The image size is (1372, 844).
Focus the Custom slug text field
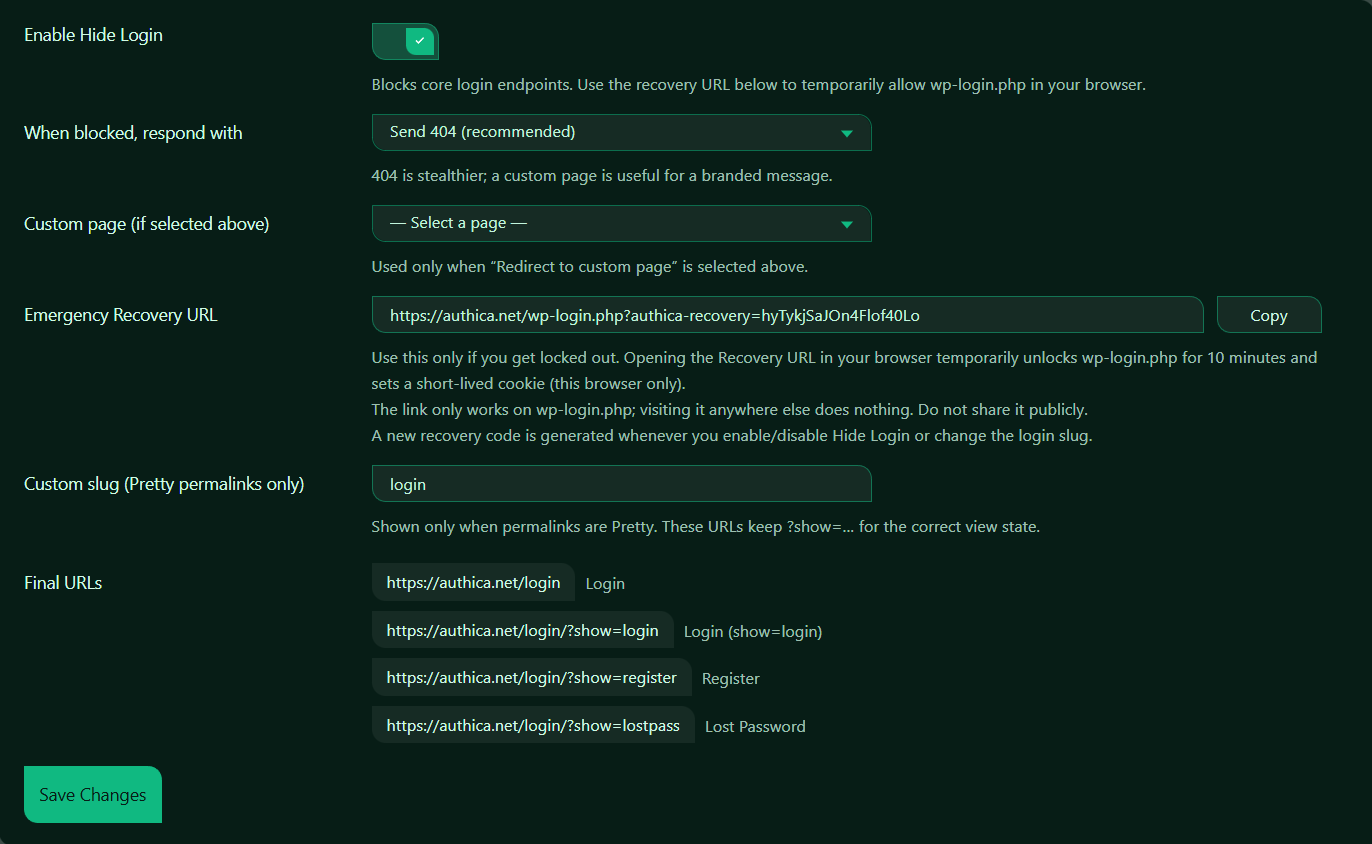(620, 484)
